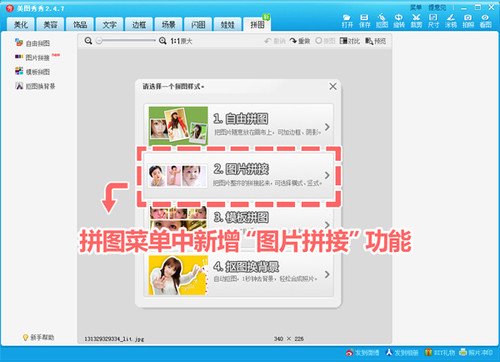Viewport: 500px width, 362px height.
Task: Switch to the 边框 tab
Action: (x=139, y=24)
